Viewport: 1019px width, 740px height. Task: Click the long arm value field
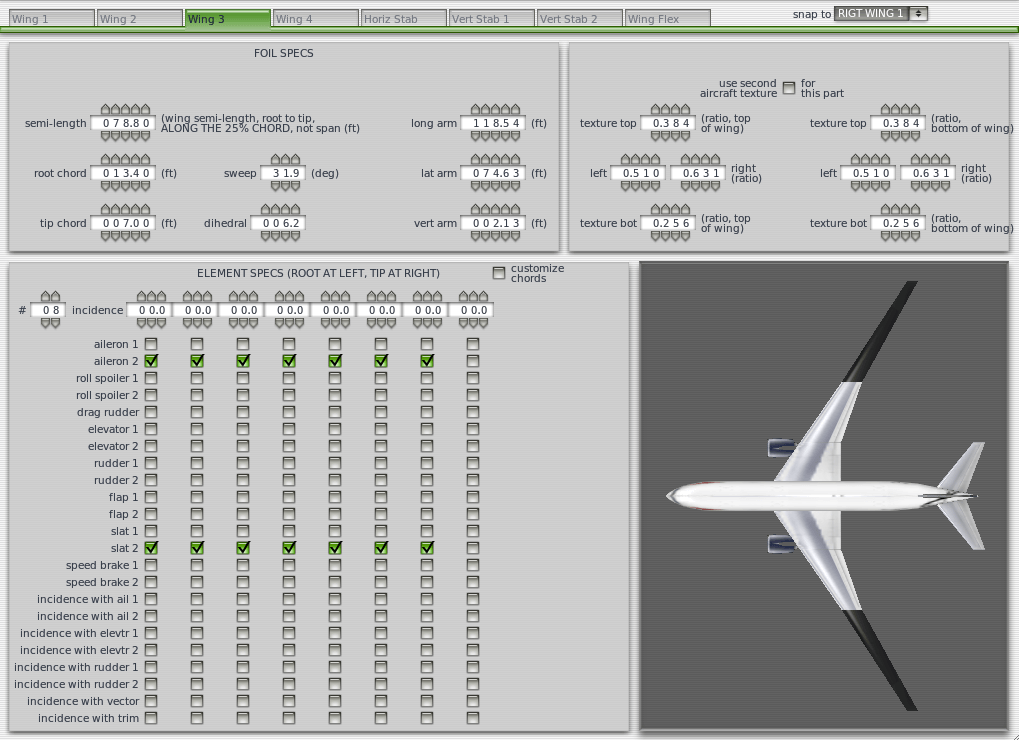[493, 123]
